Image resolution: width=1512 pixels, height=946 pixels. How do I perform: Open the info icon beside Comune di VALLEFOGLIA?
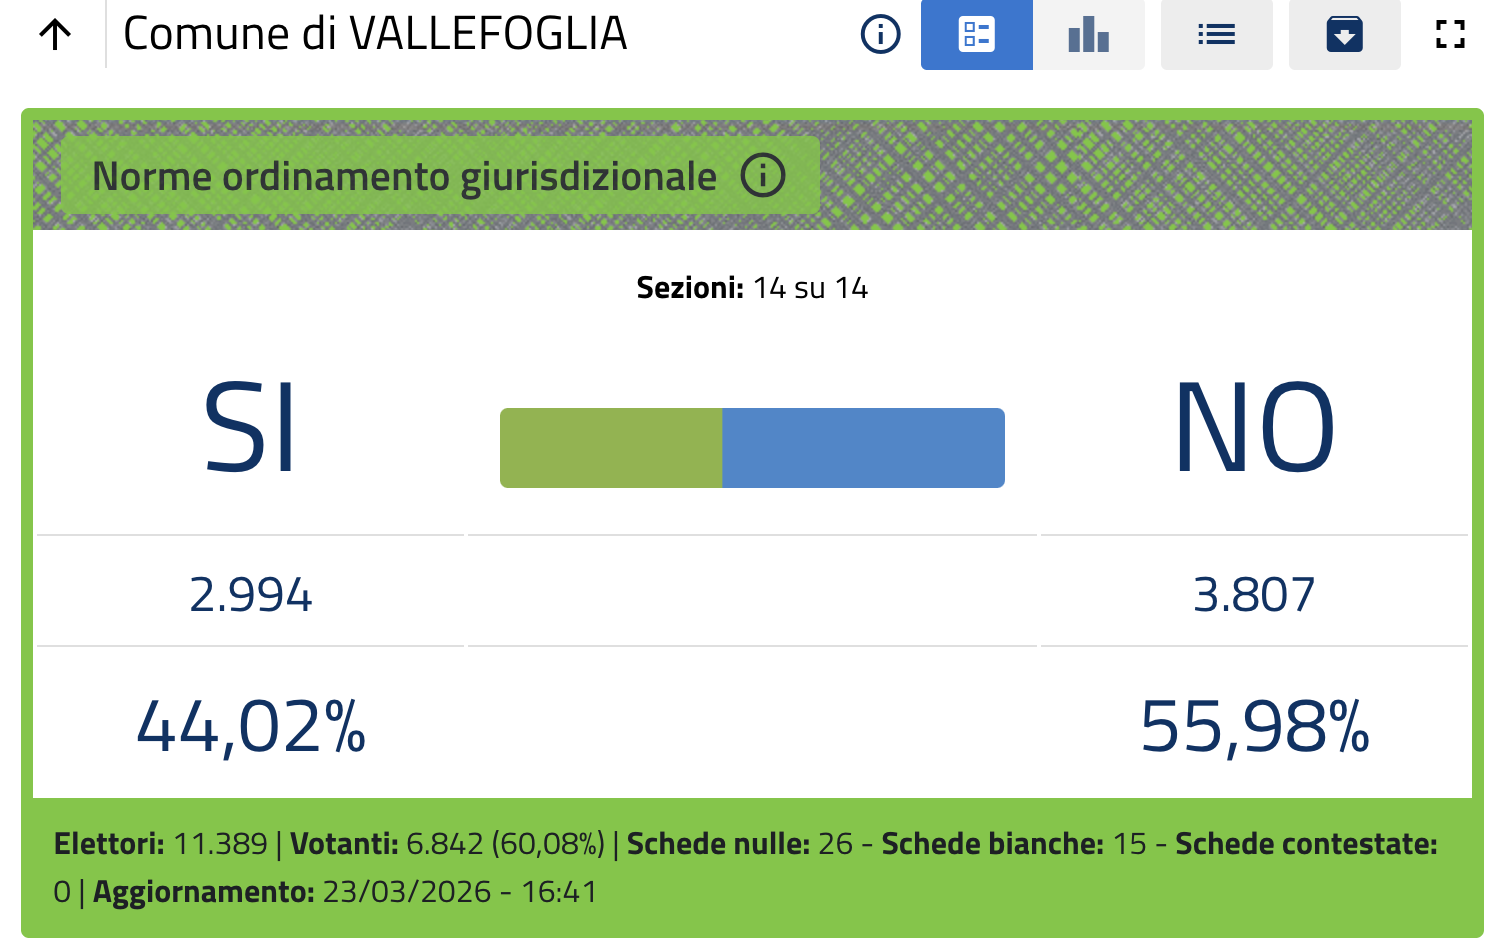coord(880,35)
